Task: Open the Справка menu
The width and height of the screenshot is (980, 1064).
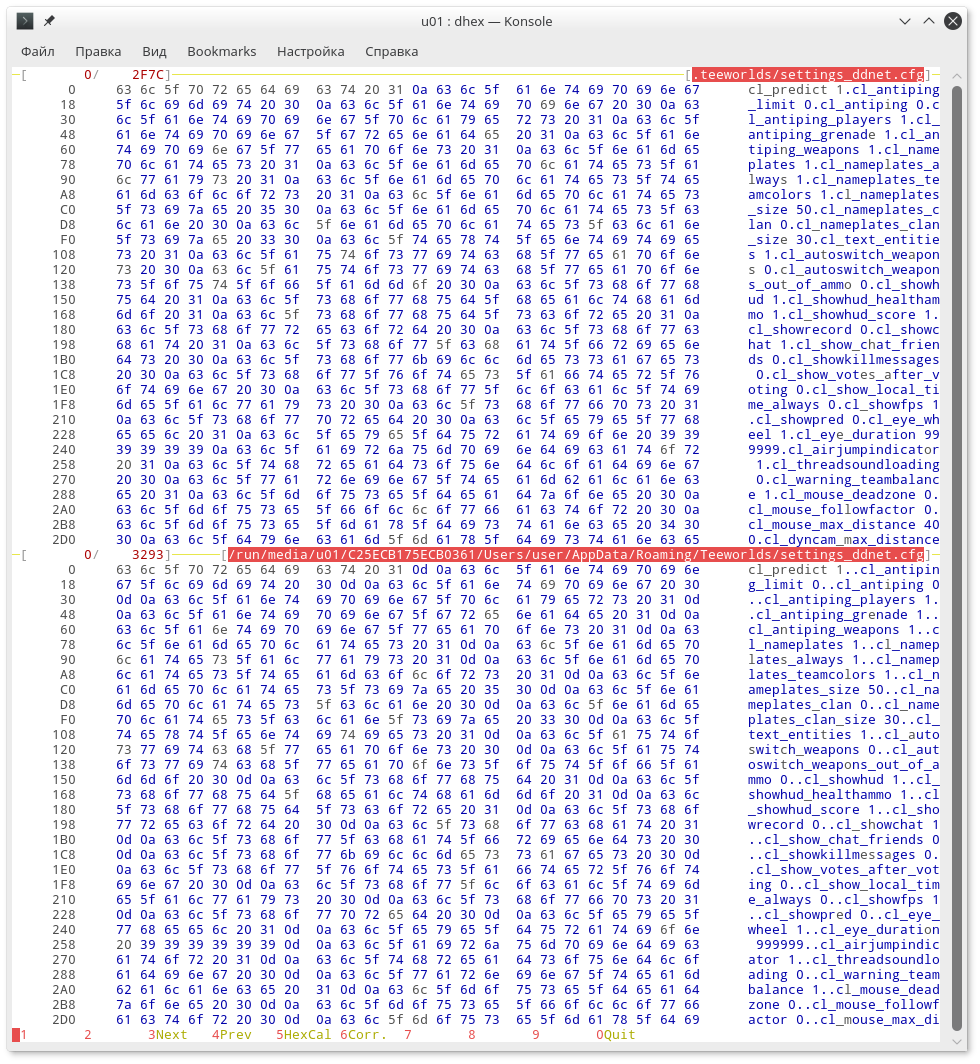Action: coord(392,52)
